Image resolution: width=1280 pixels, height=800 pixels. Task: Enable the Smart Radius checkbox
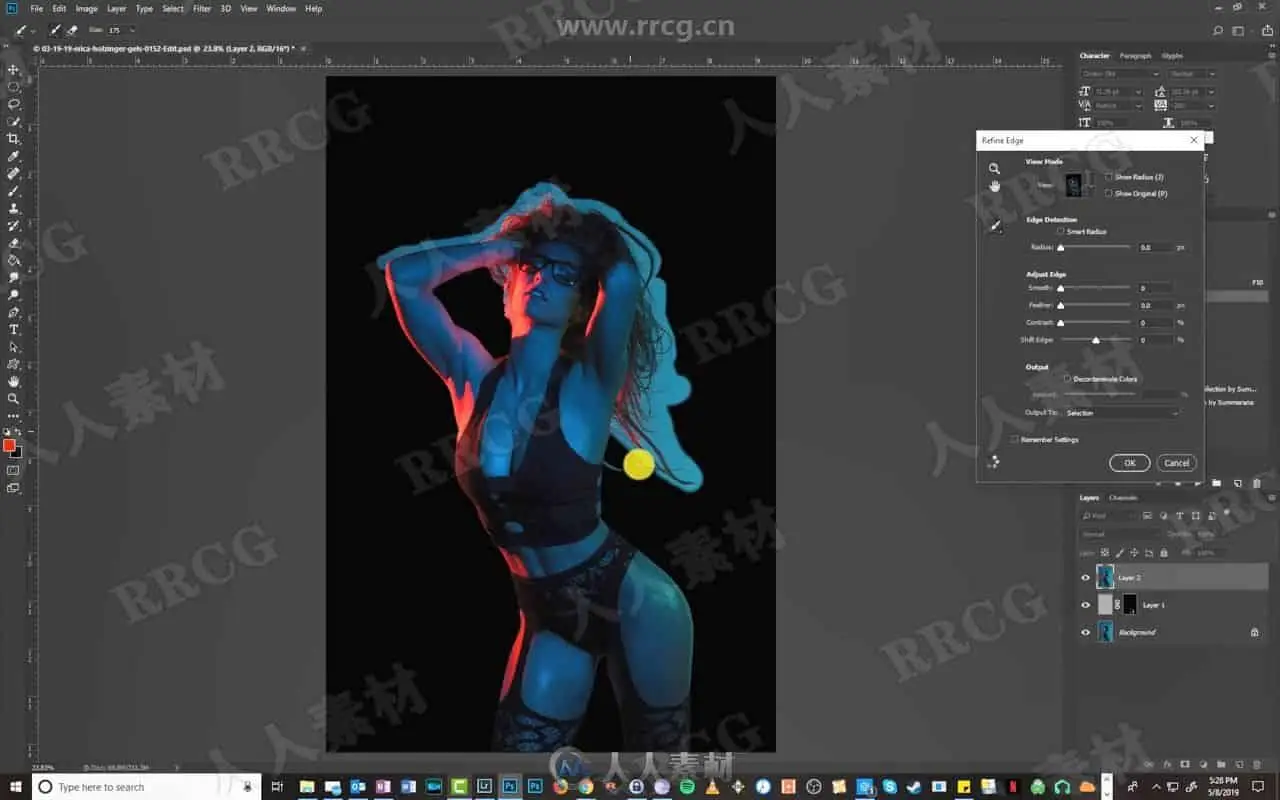click(x=1061, y=231)
